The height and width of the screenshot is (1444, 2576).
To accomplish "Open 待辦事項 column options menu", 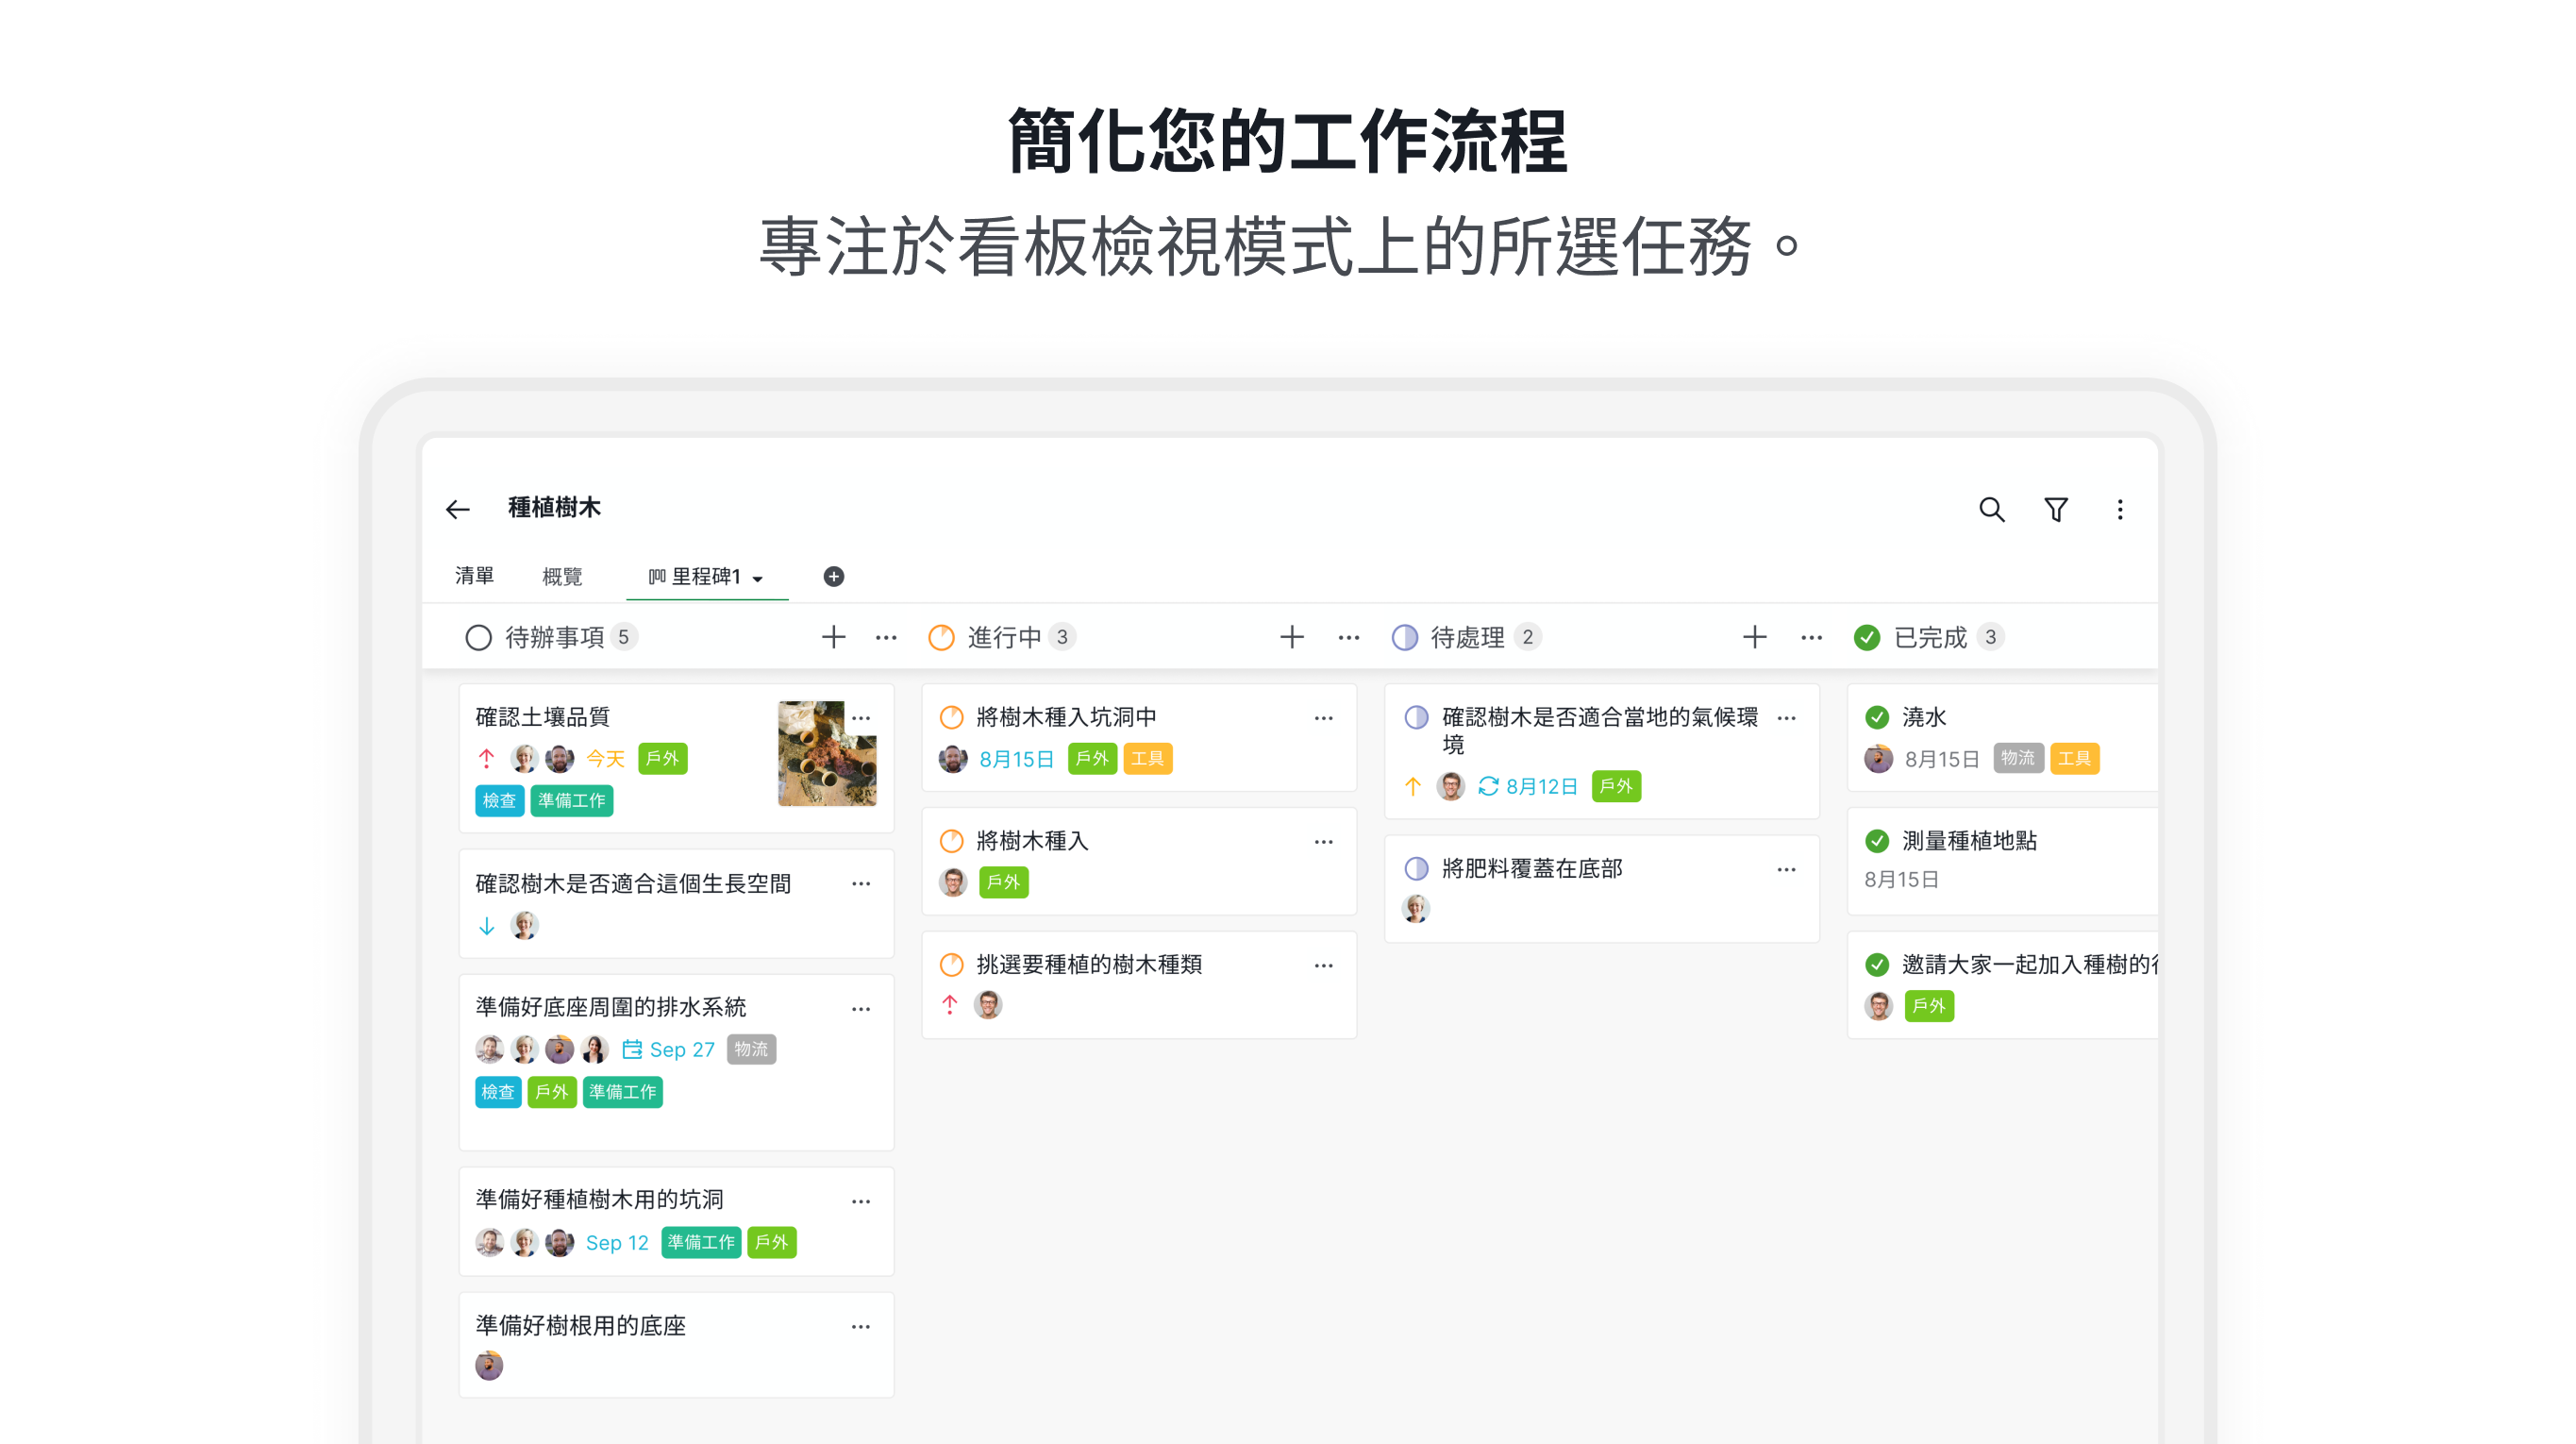I will click(886, 637).
